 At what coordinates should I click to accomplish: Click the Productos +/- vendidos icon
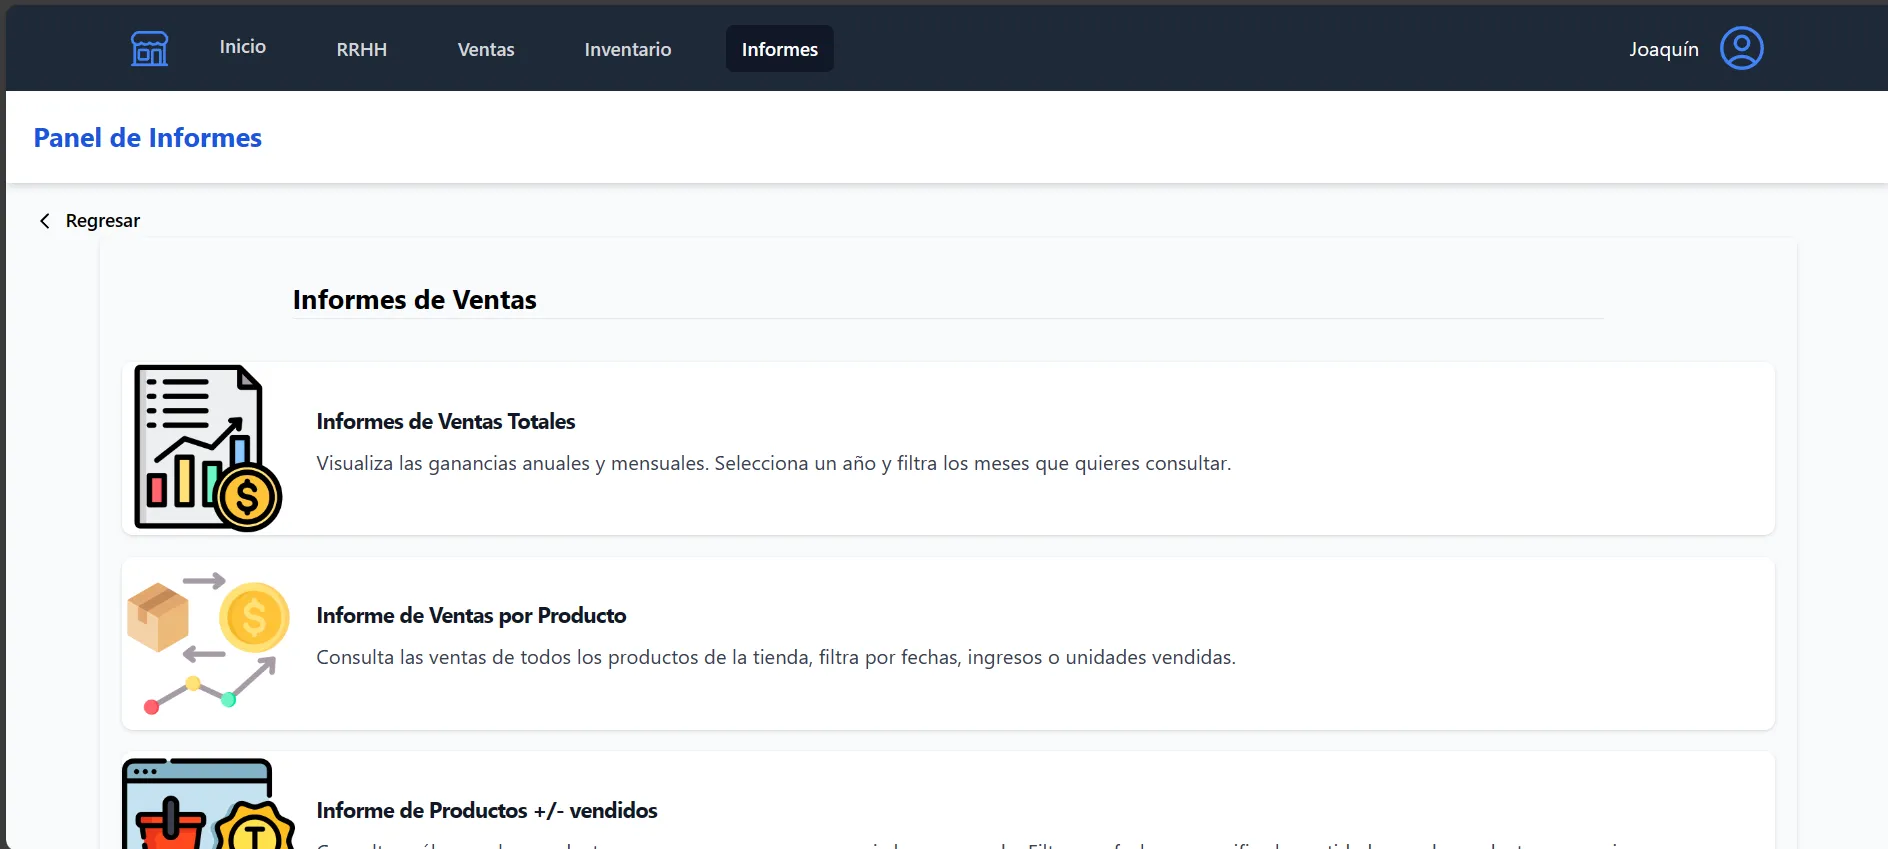208,804
